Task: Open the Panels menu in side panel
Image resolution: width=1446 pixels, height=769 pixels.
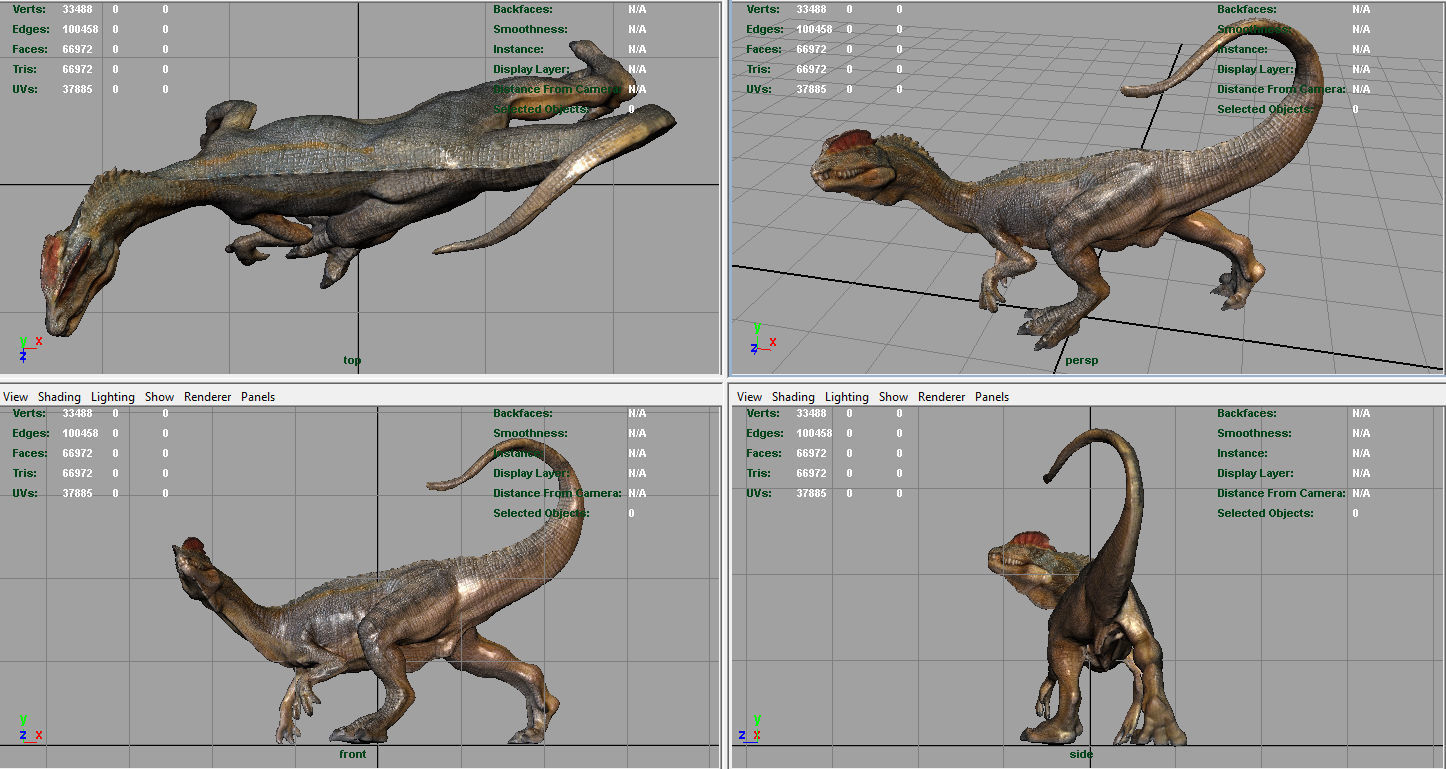Action: coord(992,397)
